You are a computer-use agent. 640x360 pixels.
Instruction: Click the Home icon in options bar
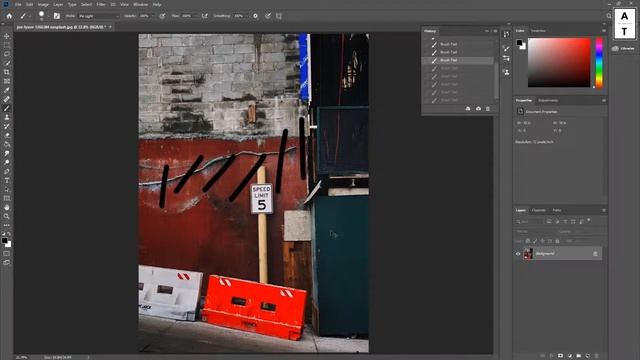coord(9,16)
